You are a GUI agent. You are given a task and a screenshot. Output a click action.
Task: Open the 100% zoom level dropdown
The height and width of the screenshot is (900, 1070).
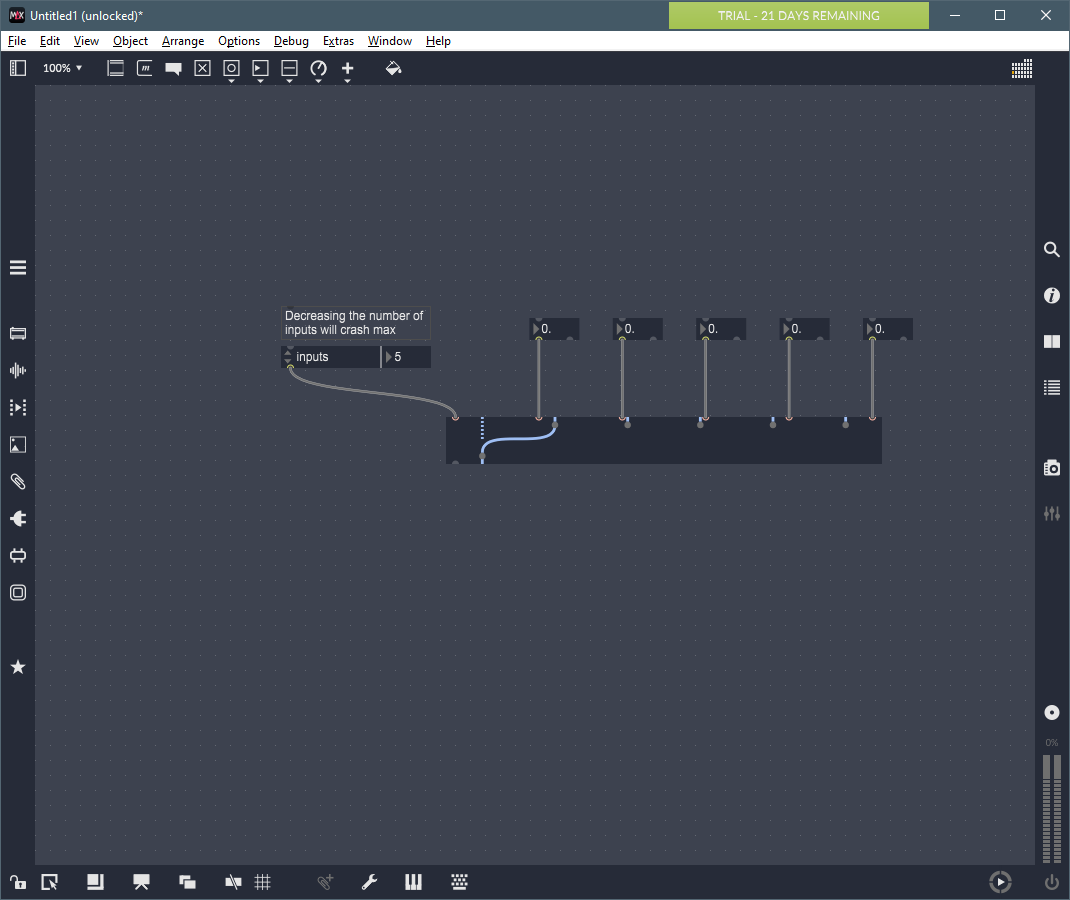coord(62,68)
